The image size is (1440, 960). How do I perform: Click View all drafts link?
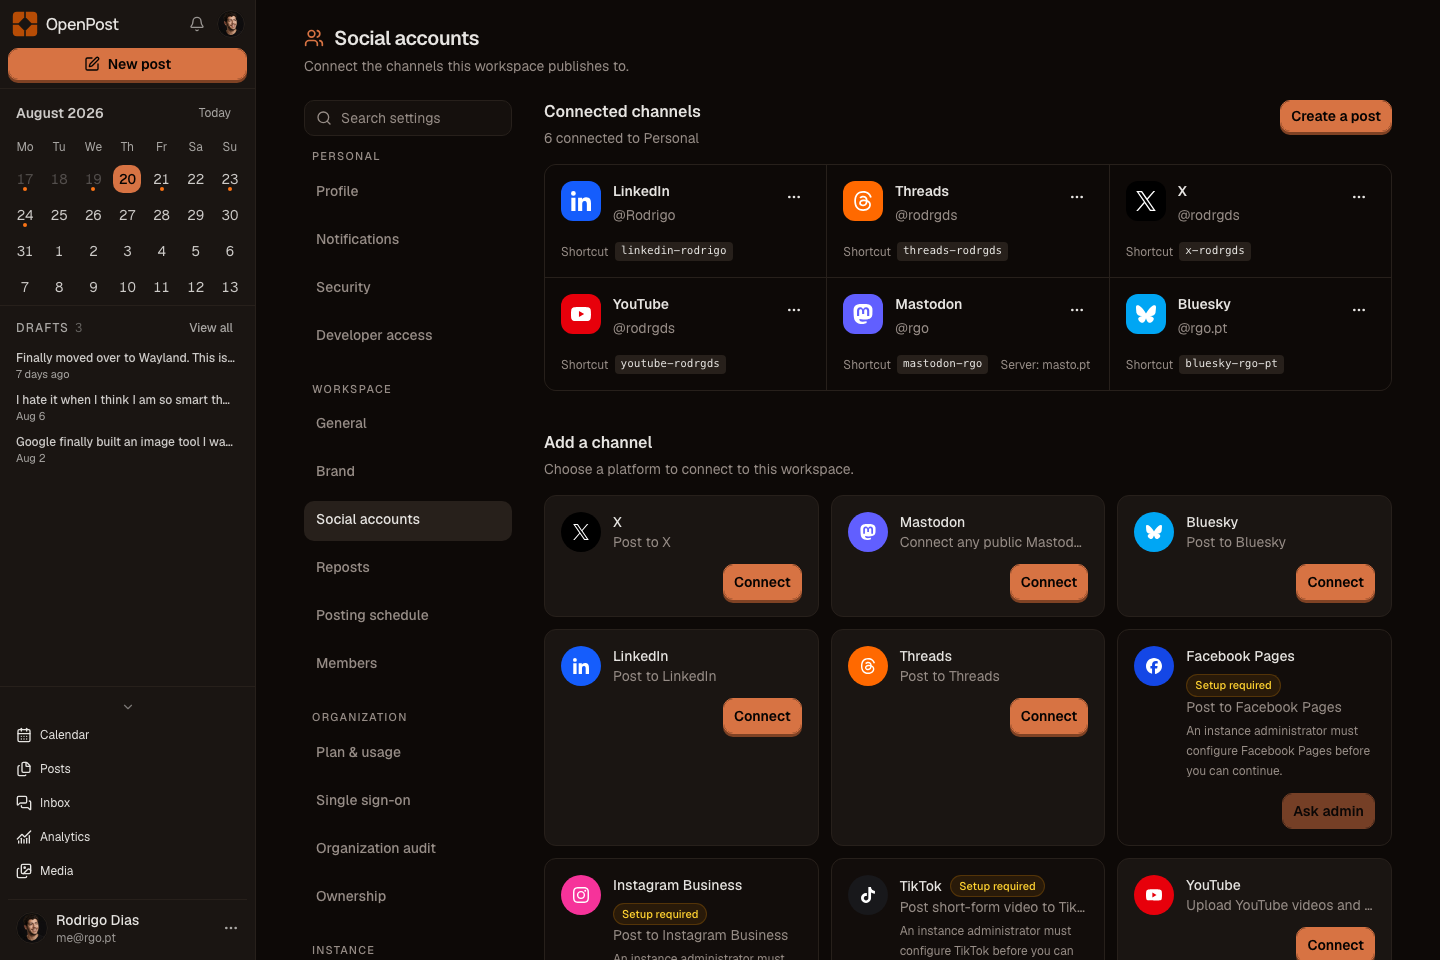pos(211,328)
